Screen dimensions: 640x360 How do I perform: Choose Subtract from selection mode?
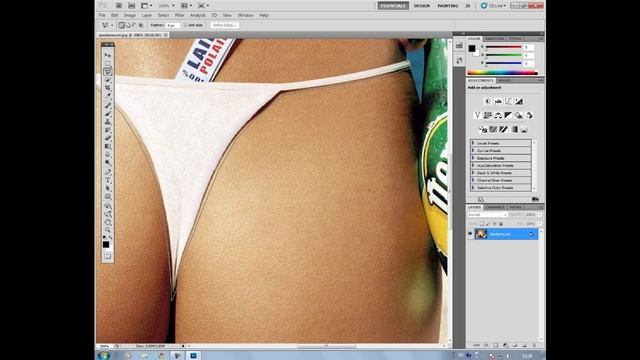coord(134,25)
